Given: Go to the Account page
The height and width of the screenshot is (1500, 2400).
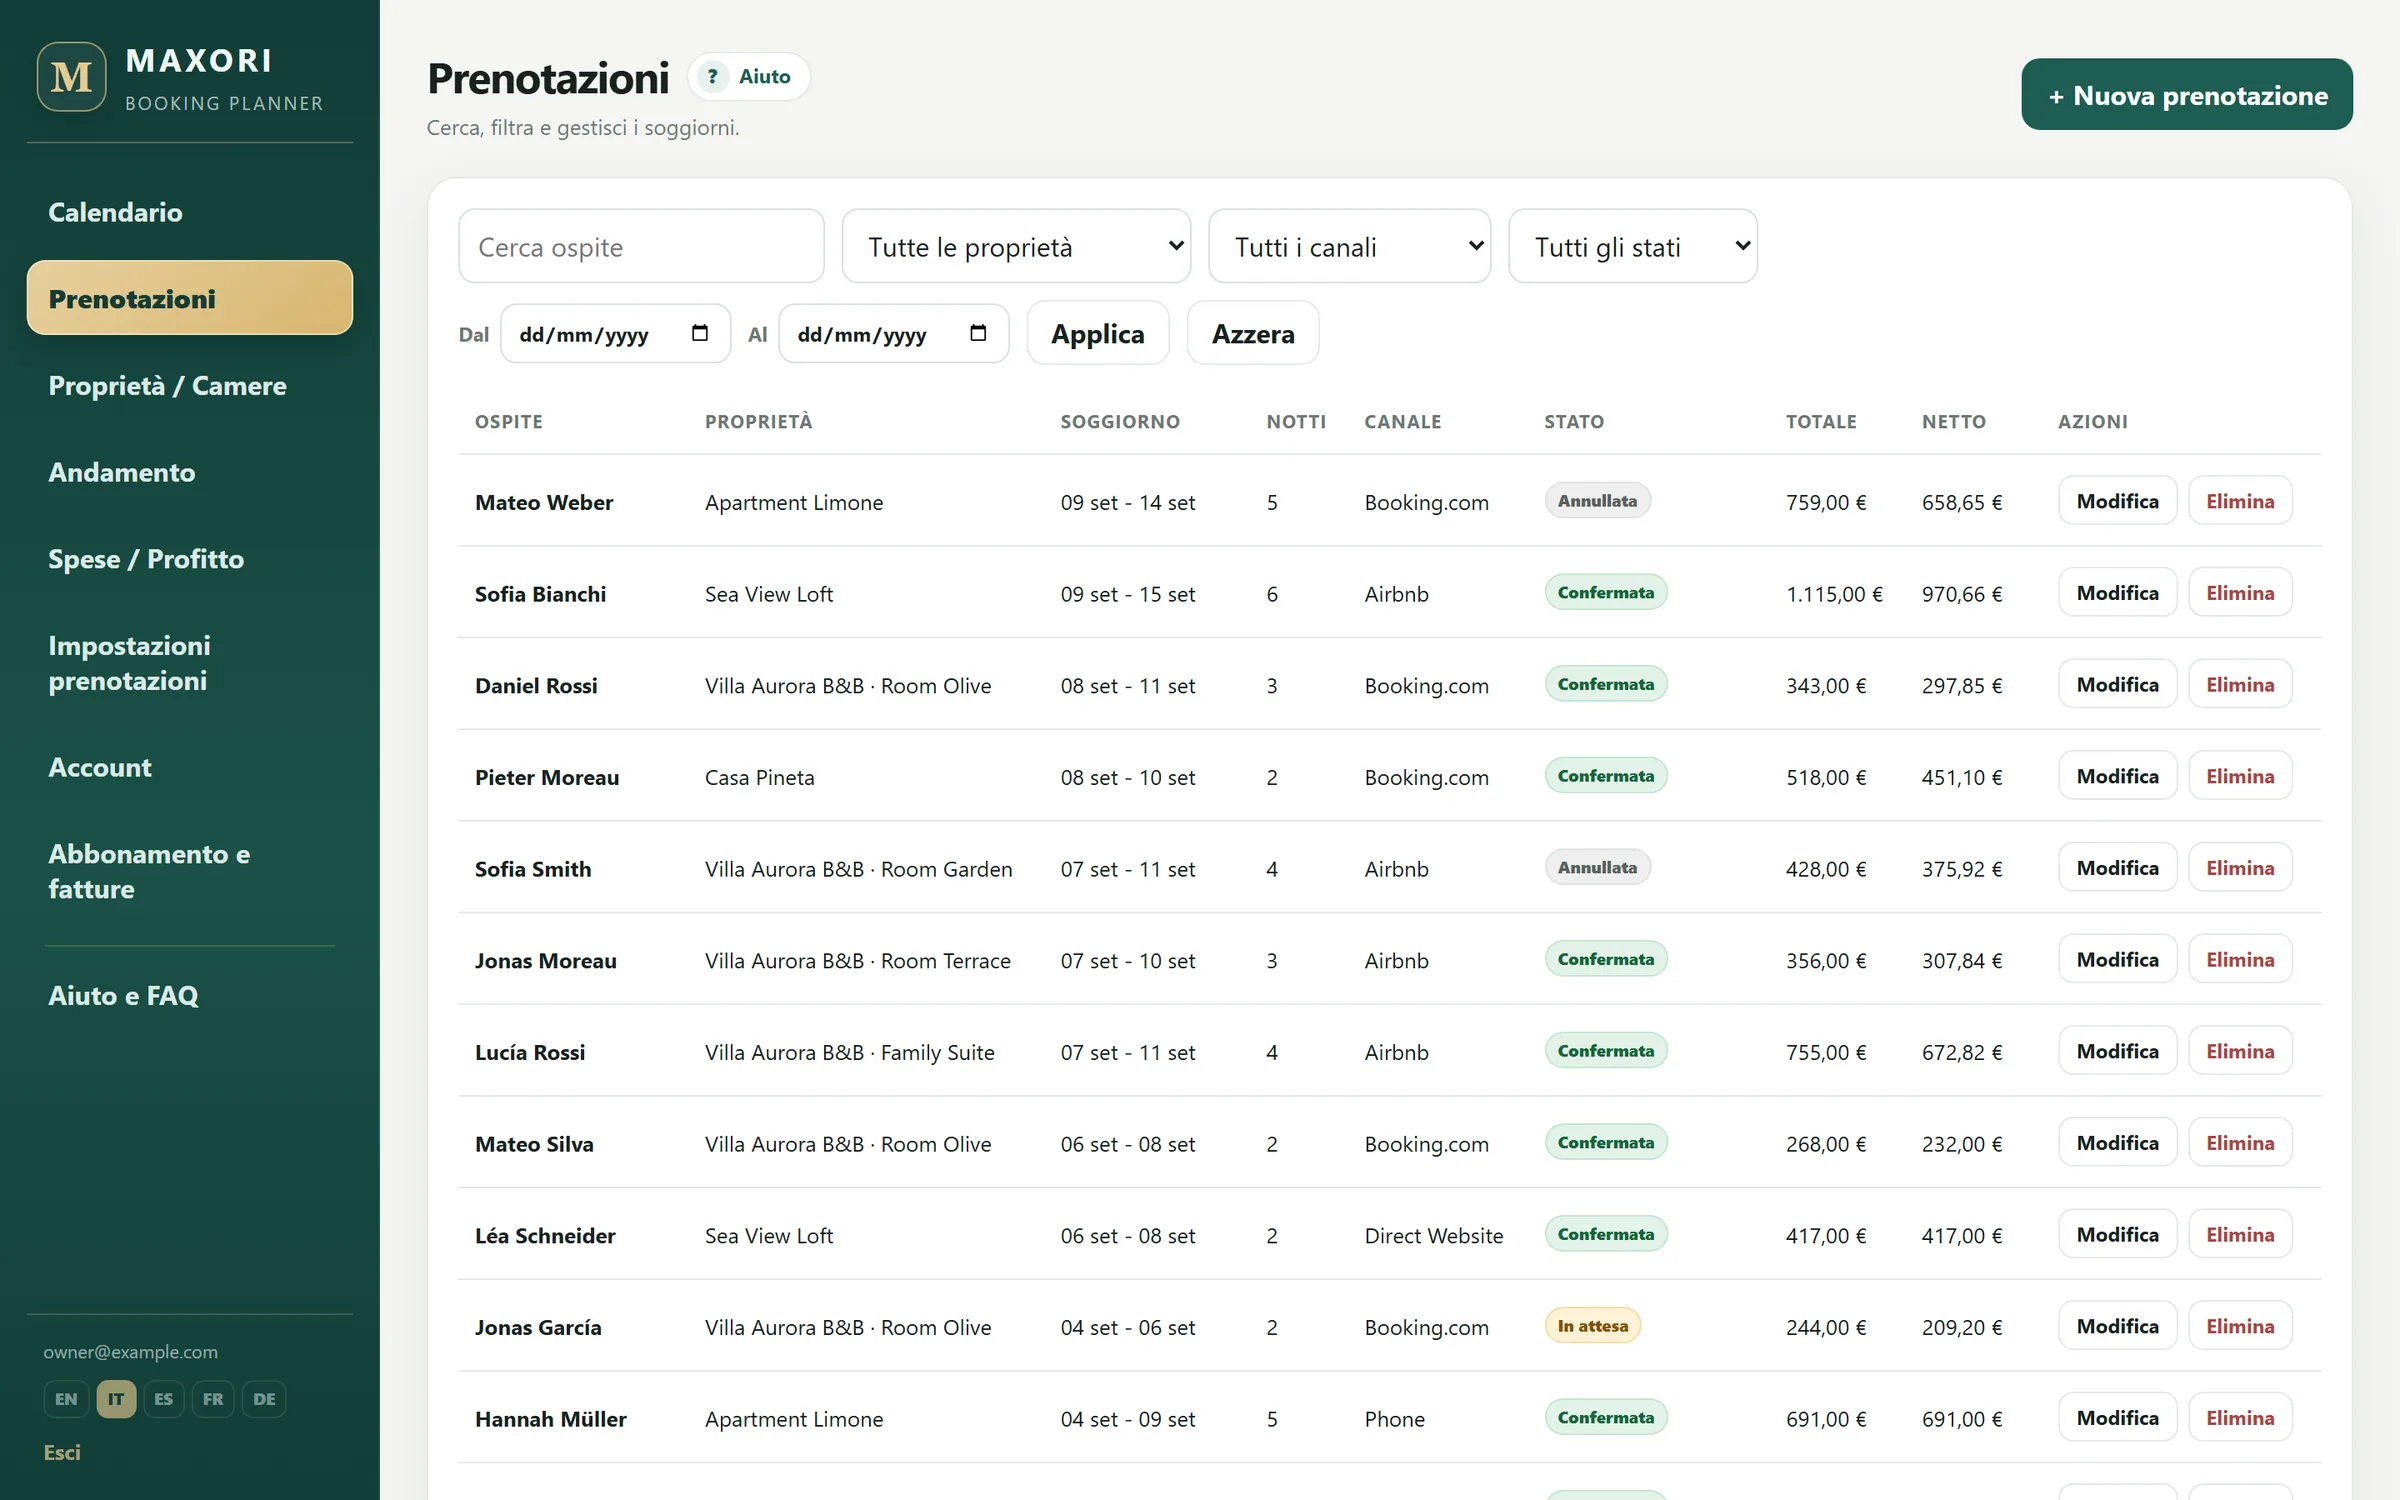Looking at the screenshot, I should (189, 767).
